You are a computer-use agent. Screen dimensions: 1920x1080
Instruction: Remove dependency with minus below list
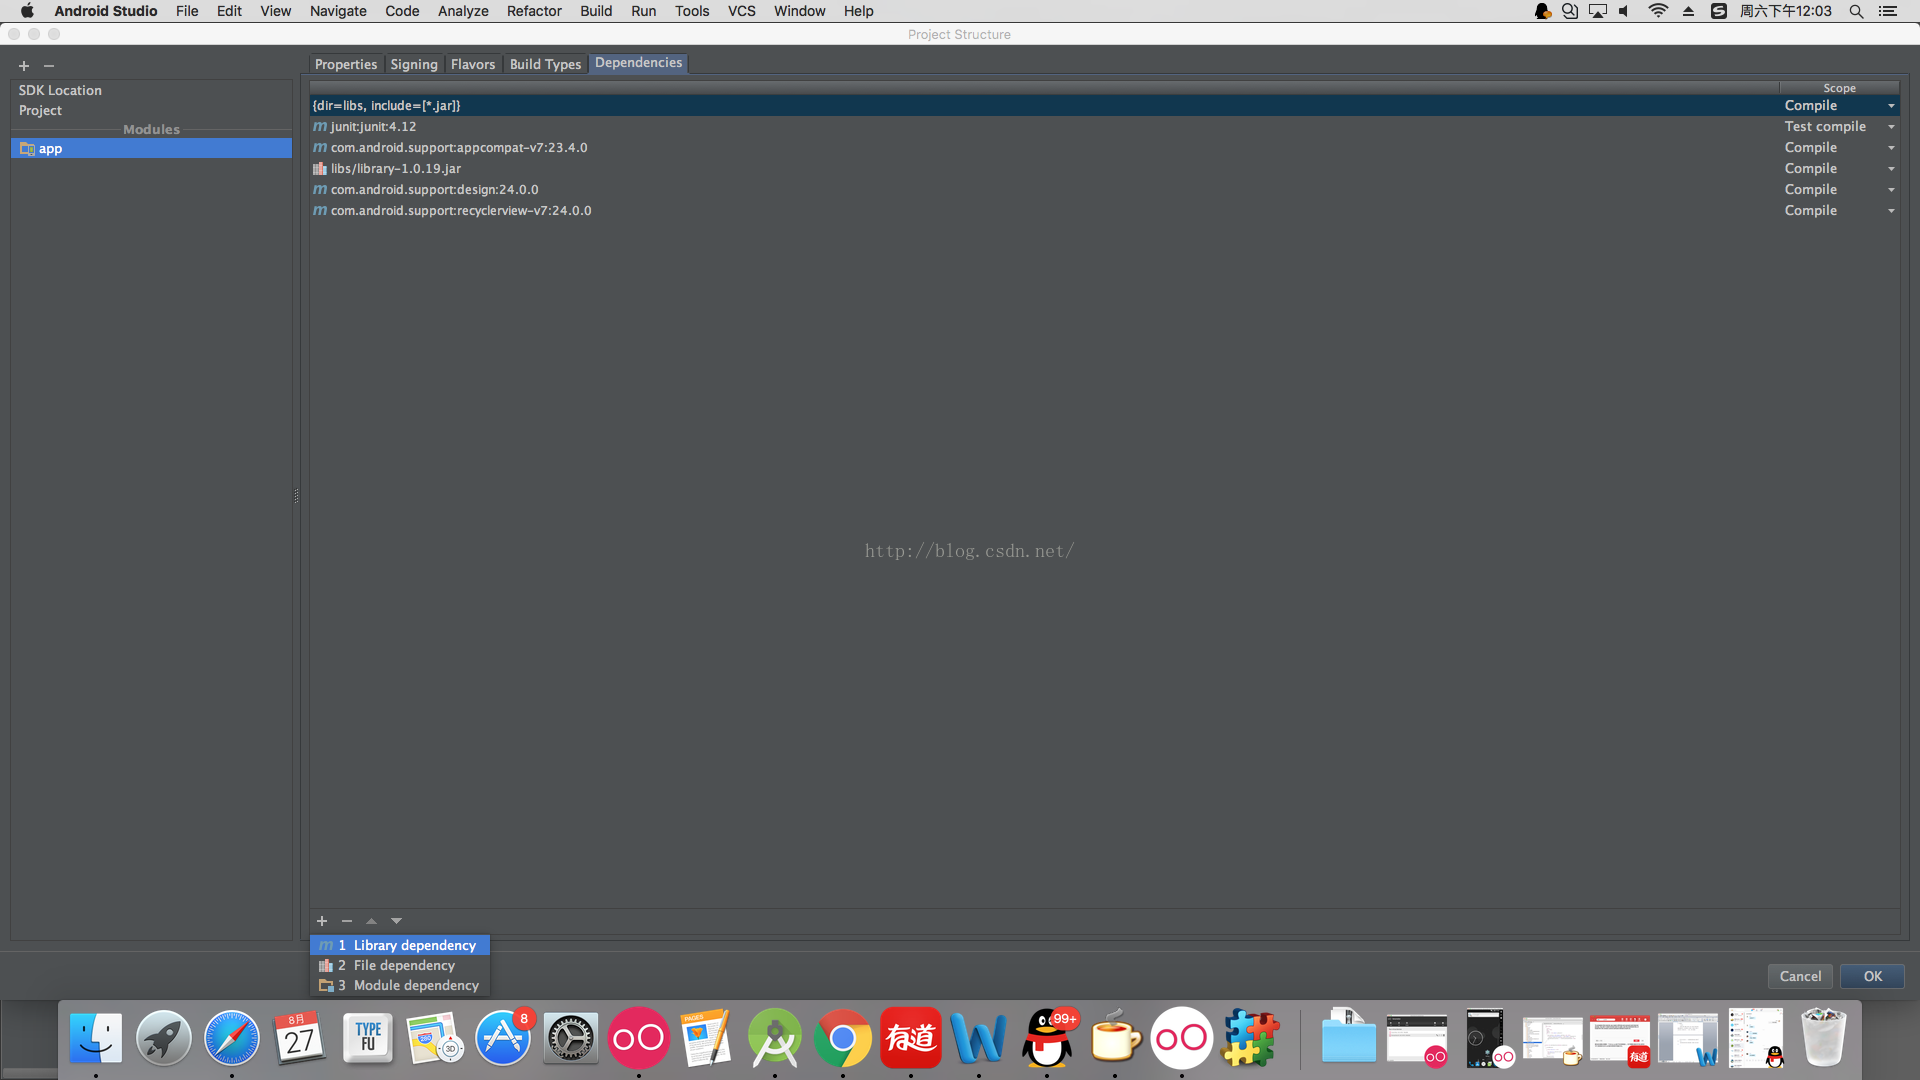pos(347,921)
